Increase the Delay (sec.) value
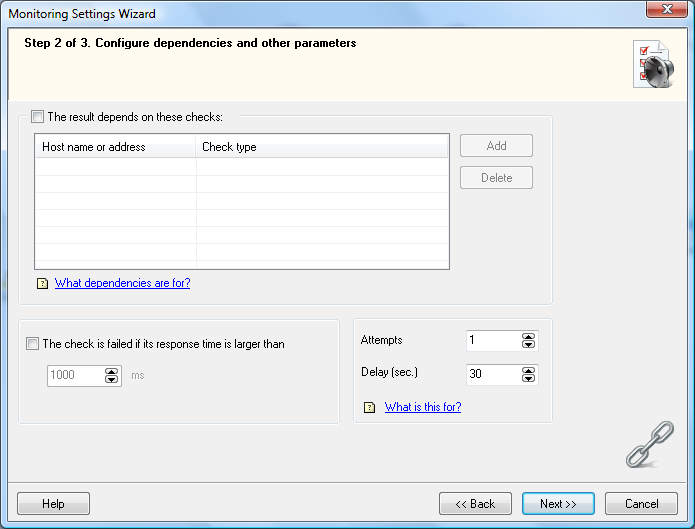 (x=528, y=371)
